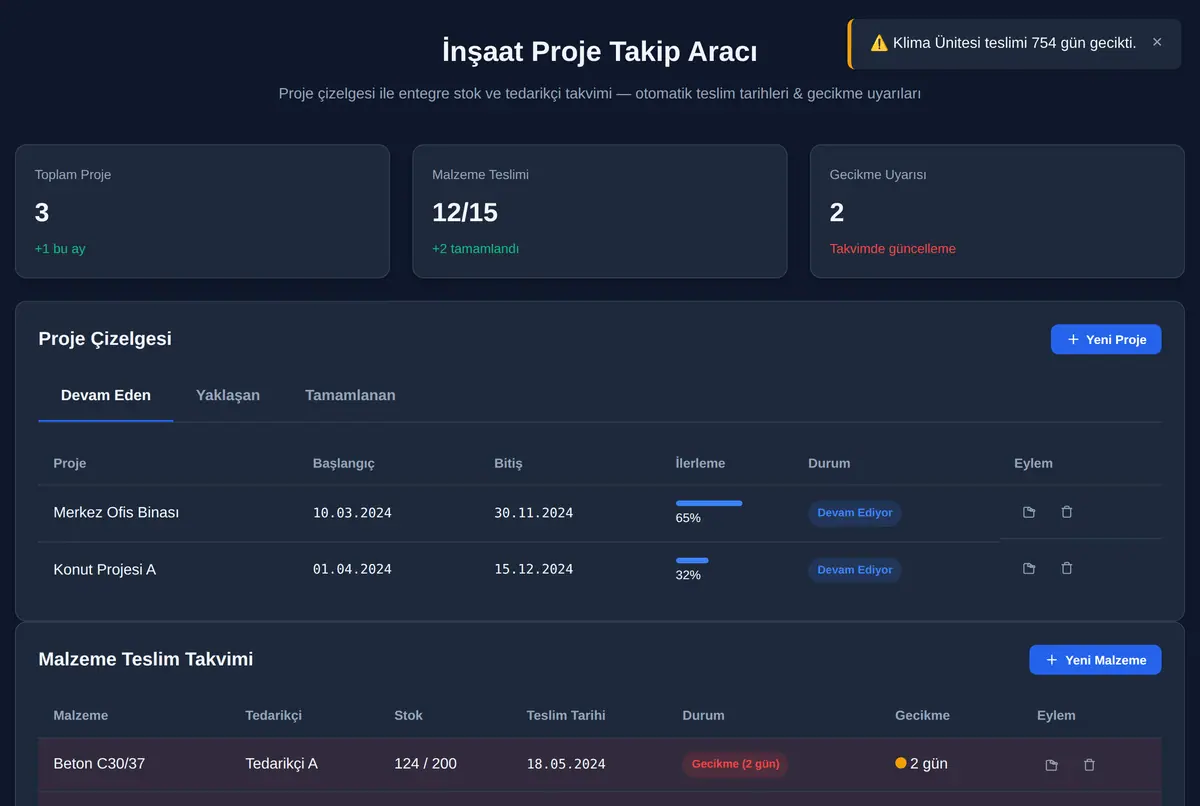
Task: Click the +1 bu ay text
Action: click(x=60, y=249)
